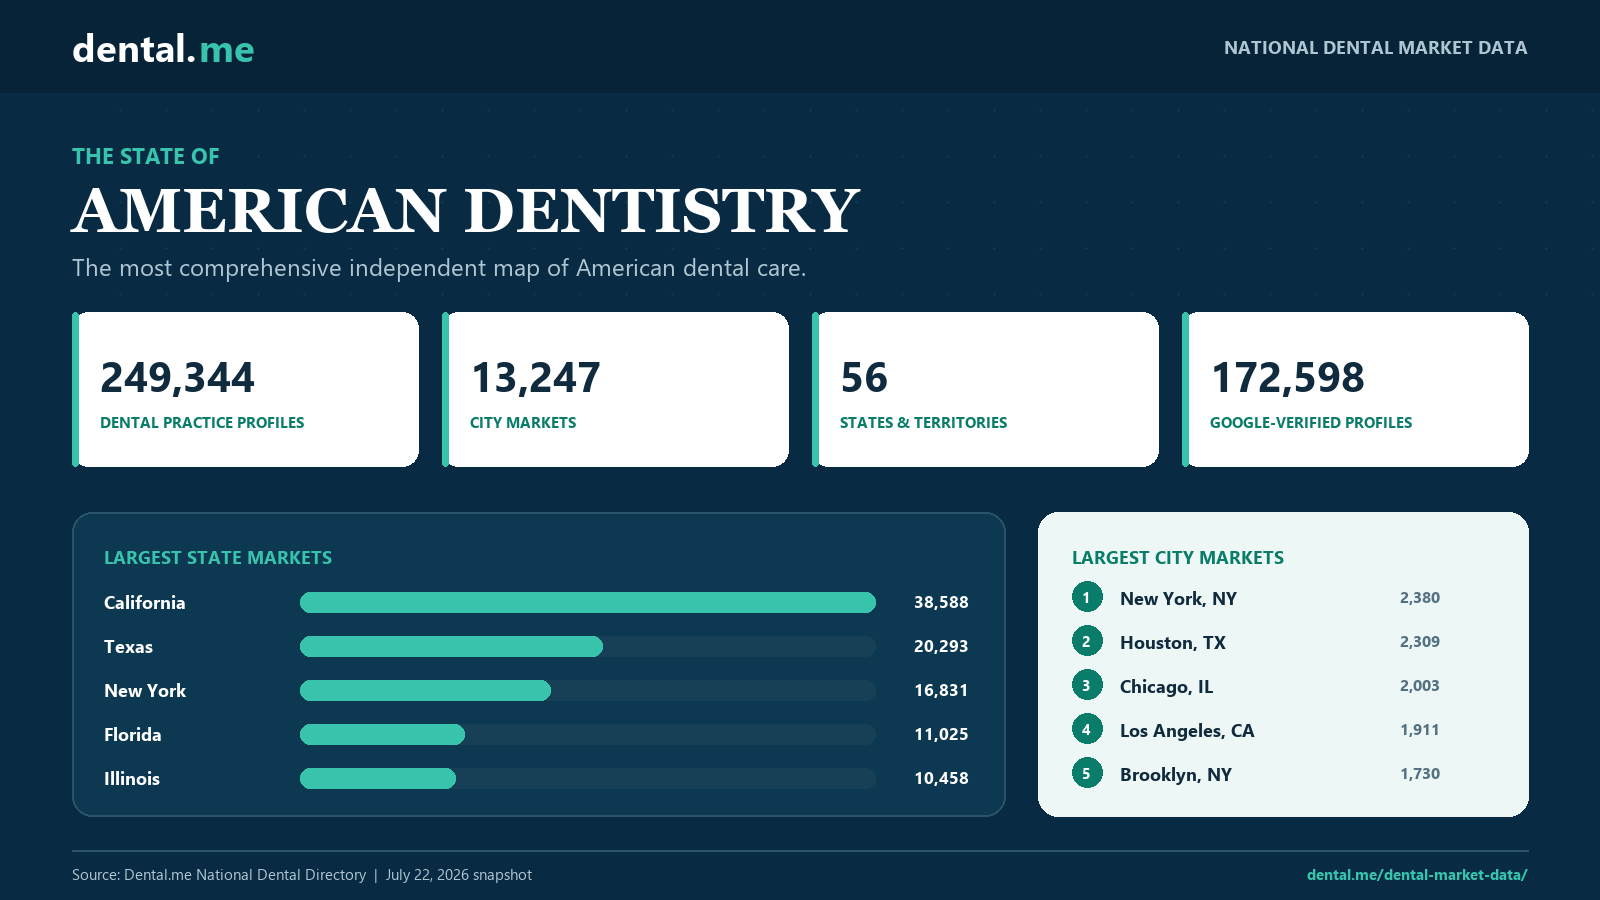The image size is (1600, 900).
Task: Select the 249,344 dental practice profiles figure
Action: pos(178,378)
